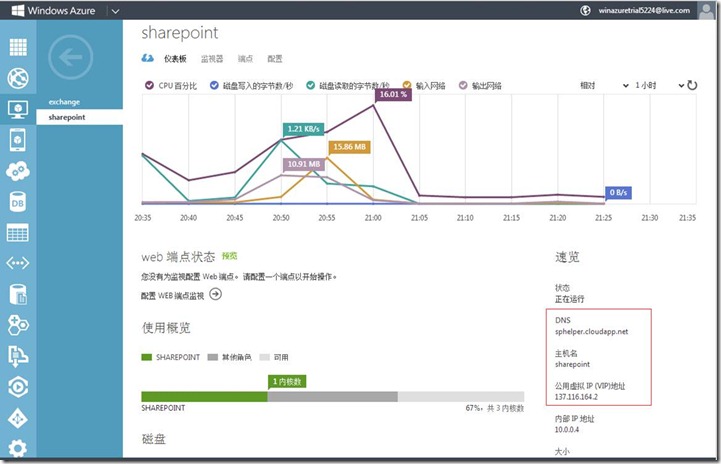Screen dimensions: 721x464
Task: Click the 1.21 KB/s chart marker
Action: pyautogui.click(x=303, y=129)
